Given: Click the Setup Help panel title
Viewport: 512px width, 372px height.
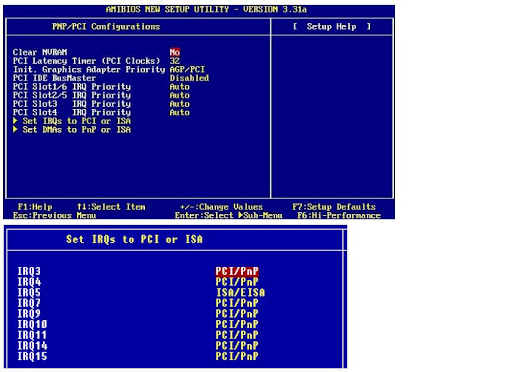Looking at the screenshot, I should (332, 27).
